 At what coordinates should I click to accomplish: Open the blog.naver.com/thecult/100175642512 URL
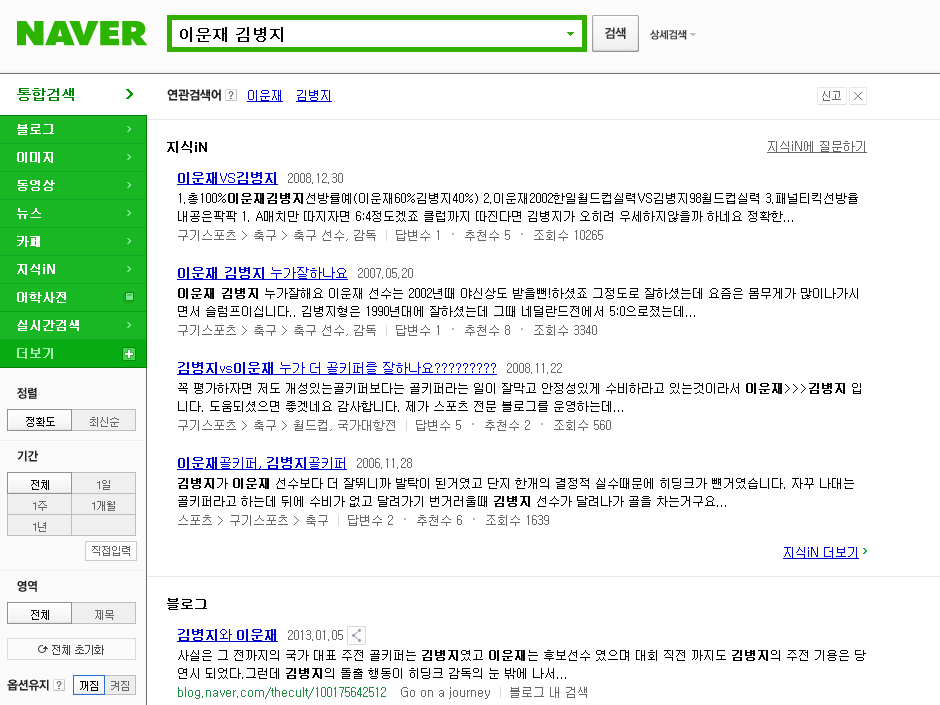pos(282,692)
